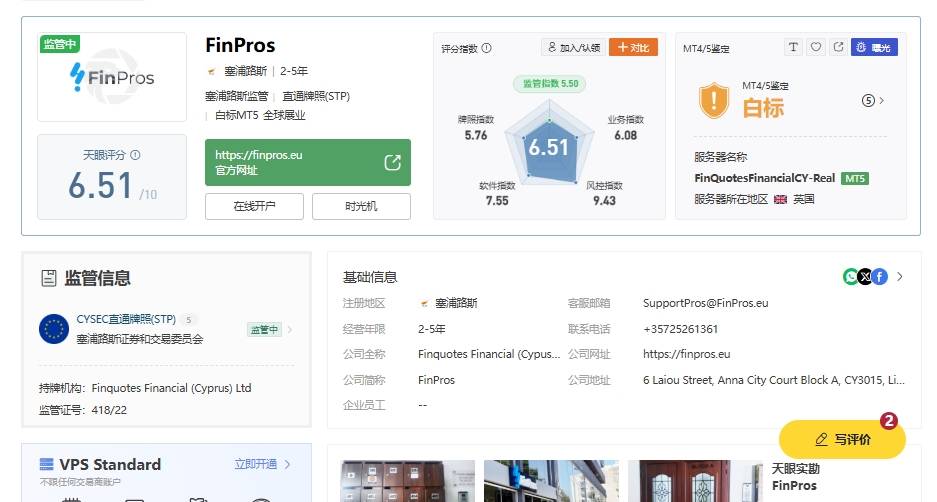This screenshot has width=937, height=502.
Task: Click the Facebook icon in 基础信息
Action: point(880,277)
